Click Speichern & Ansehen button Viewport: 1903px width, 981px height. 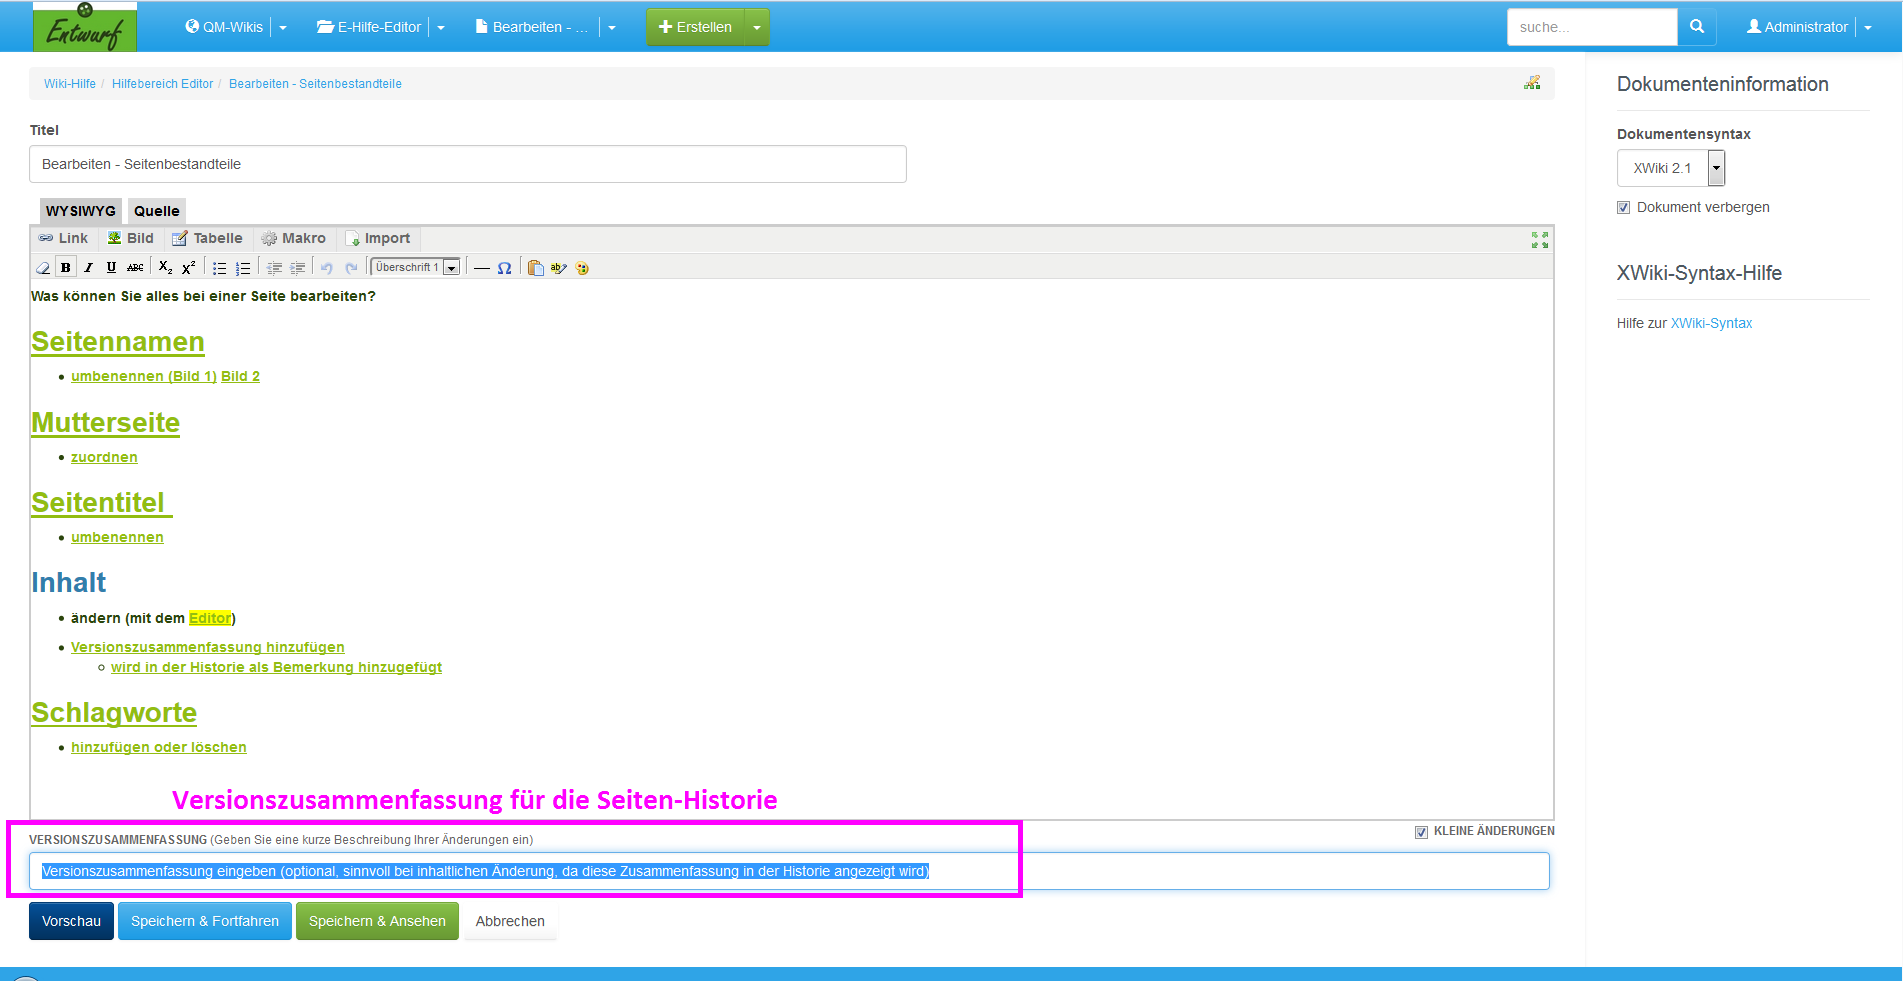[377, 921]
